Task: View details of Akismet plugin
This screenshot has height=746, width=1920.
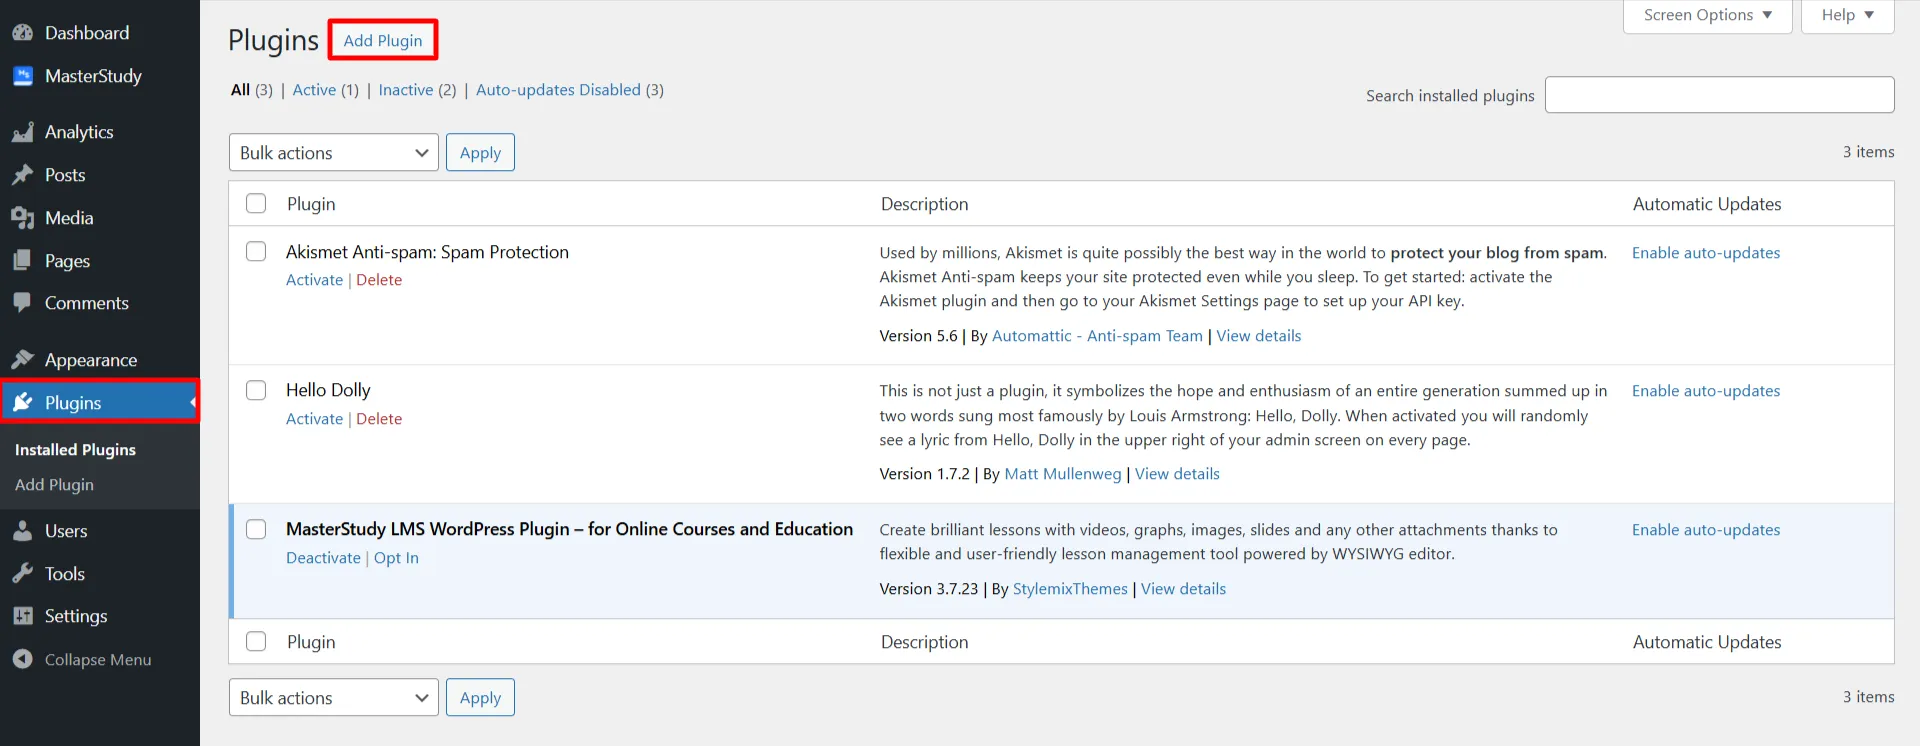Action: pos(1258,336)
